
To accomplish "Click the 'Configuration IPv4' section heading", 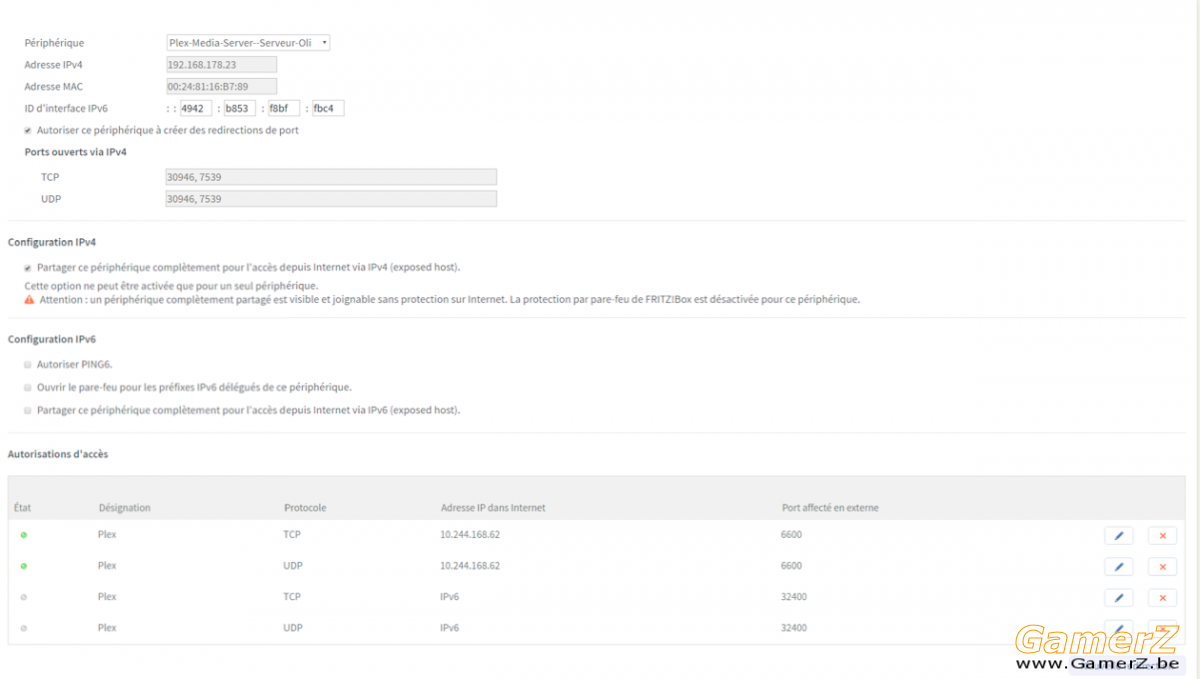I will click(x=52, y=243).
